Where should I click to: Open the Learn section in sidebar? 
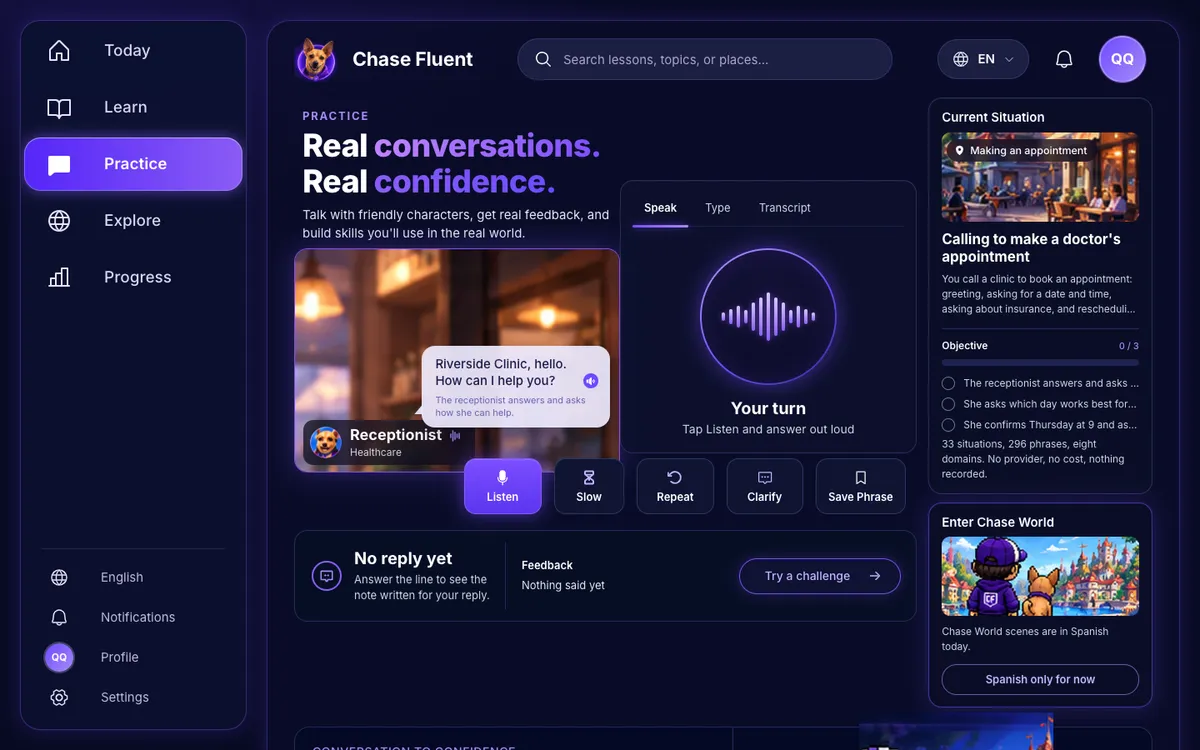pos(133,108)
